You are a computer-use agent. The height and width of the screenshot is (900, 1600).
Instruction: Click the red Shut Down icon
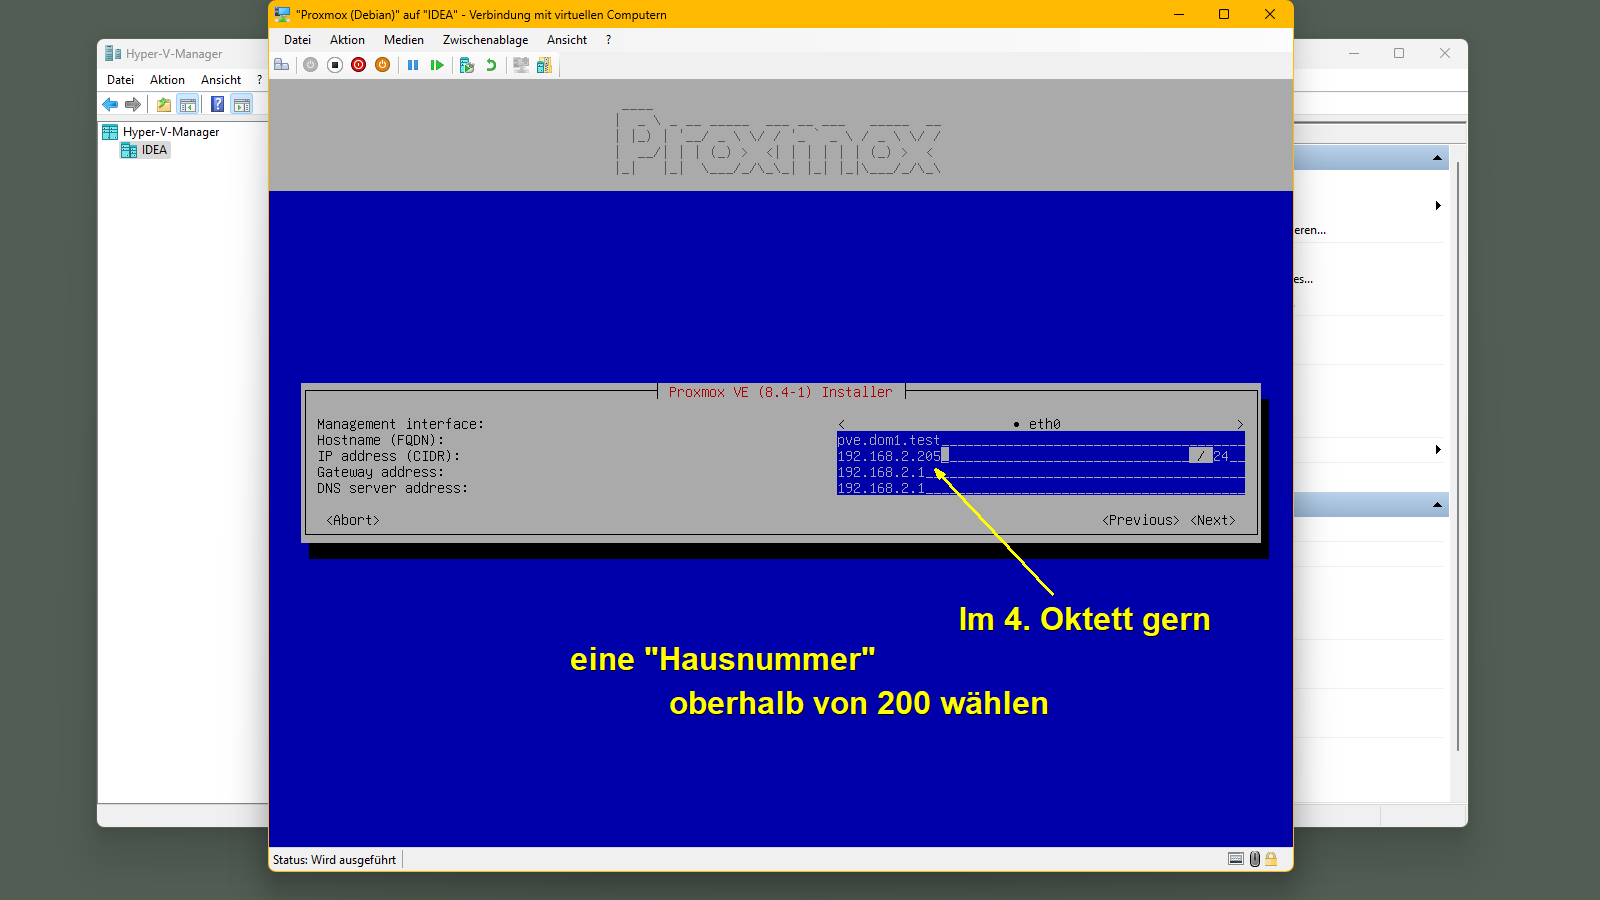point(358,65)
